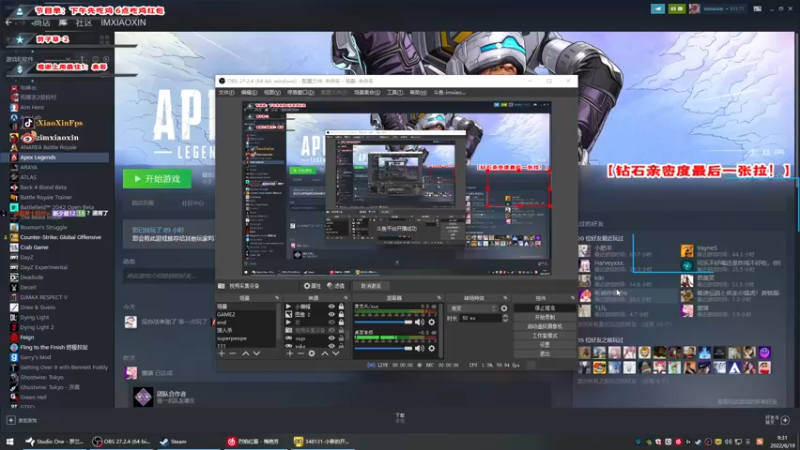The height and width of the screenshot is (450, 800).
Task: Click the green 开始游戏 play button
Action: 157,179
